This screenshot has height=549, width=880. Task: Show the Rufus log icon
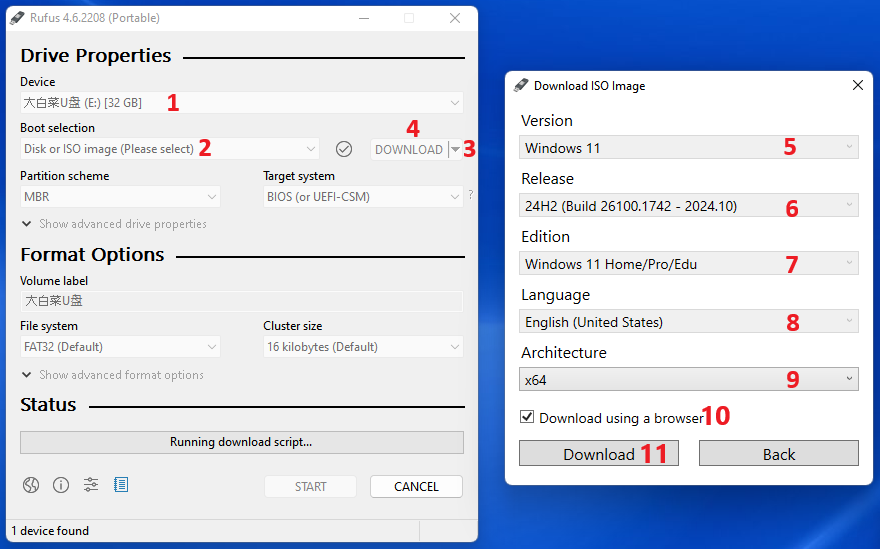121,484
